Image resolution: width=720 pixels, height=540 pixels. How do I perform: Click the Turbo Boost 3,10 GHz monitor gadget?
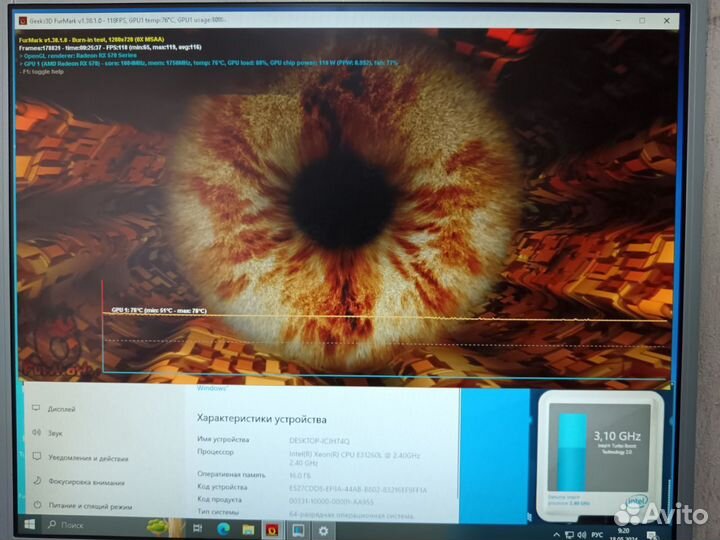point(600,445)
